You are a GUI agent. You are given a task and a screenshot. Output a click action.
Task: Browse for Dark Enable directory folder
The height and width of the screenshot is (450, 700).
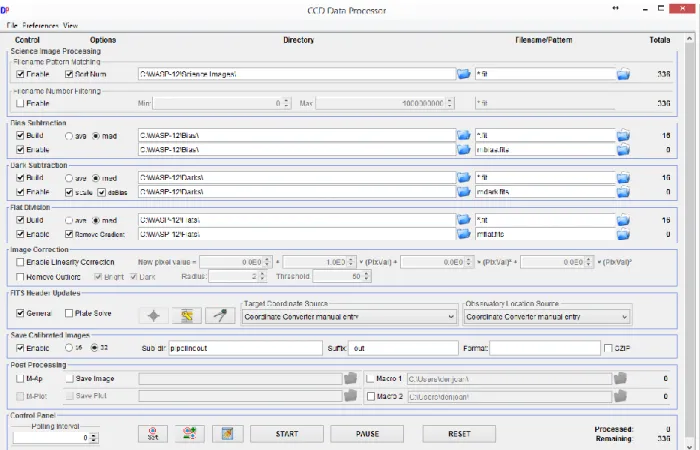[x=464, y=192]
